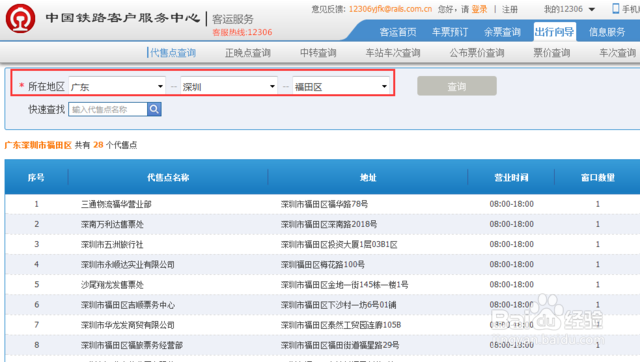Click the mobile phone icon at top right

[616, 9]
